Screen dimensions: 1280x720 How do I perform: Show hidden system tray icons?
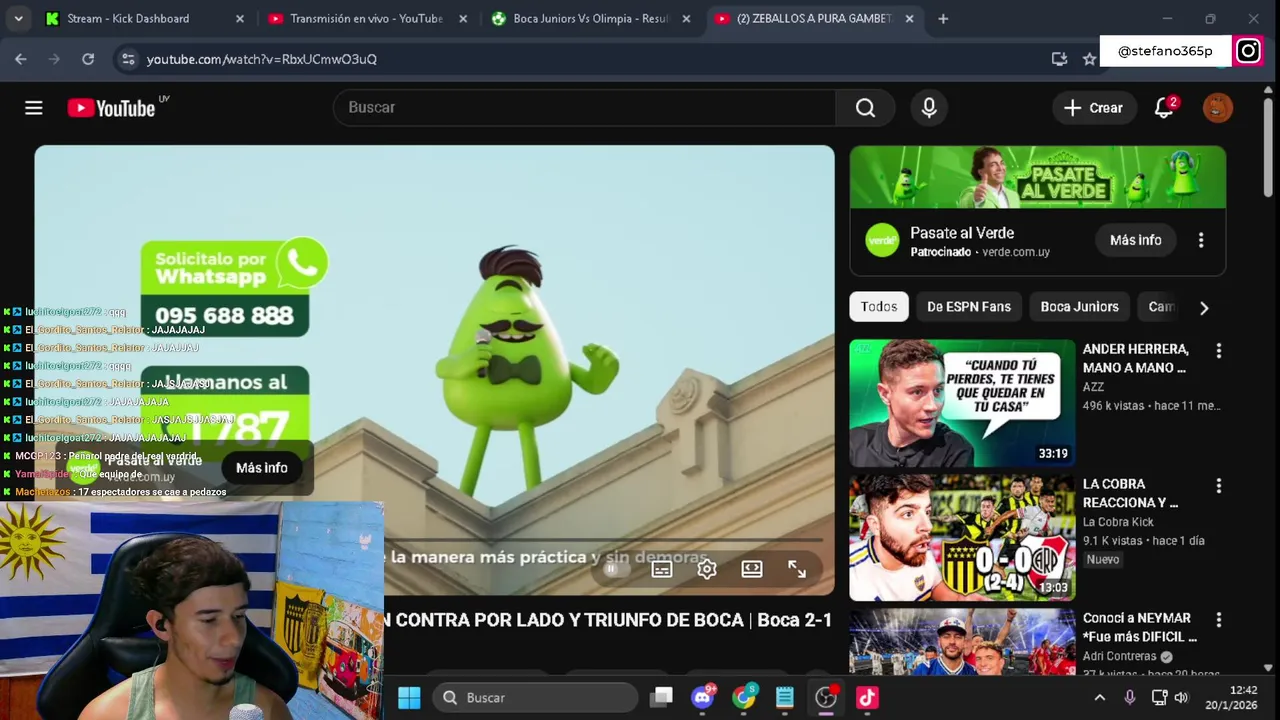pyautogui.click(x=1100, y=698)
